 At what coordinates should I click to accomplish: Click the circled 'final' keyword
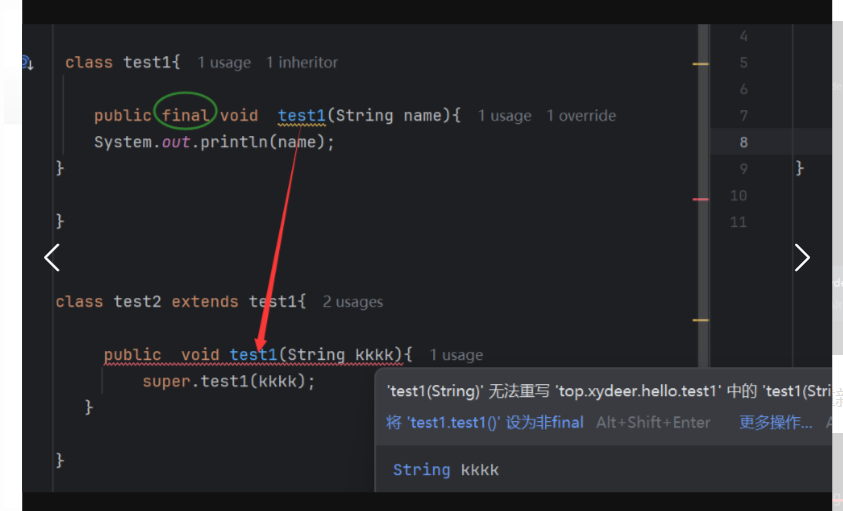tap(186, 115)
